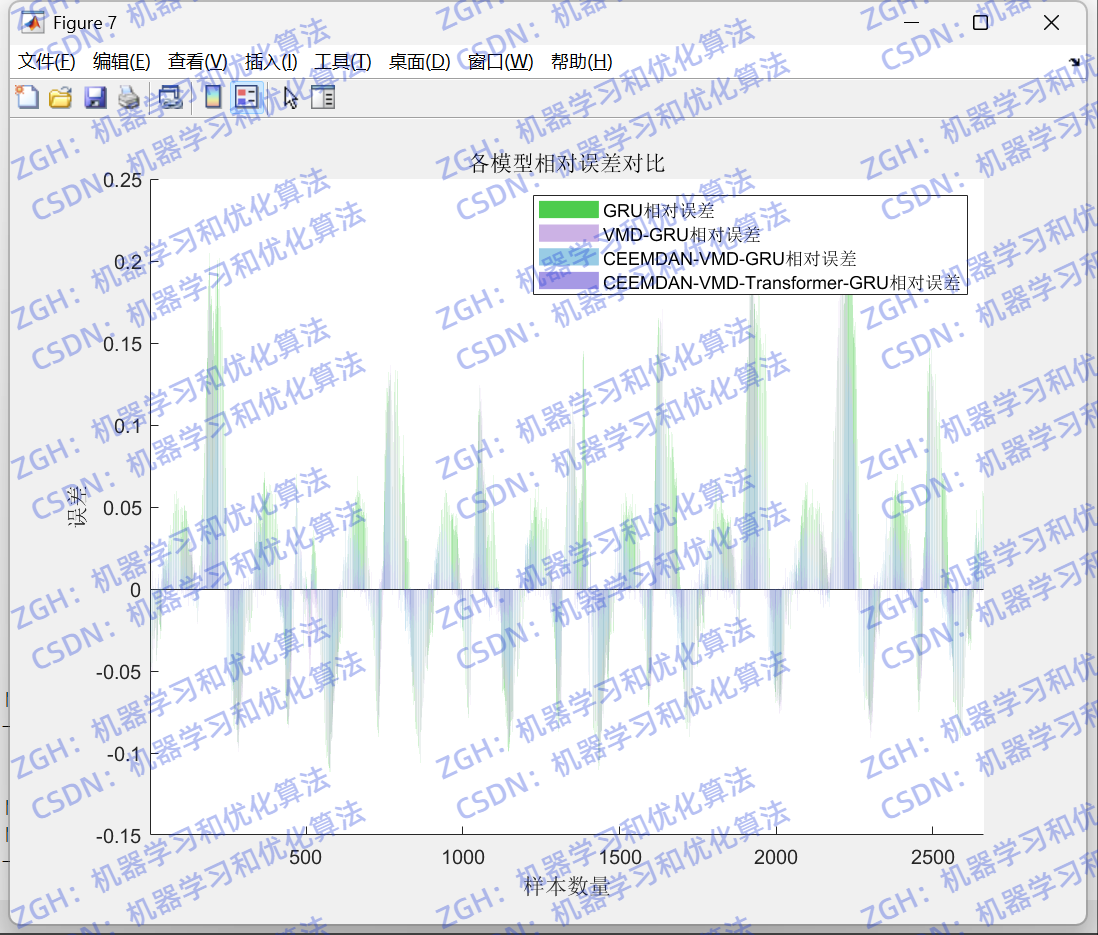Open the 桌面(D) menu

coord(419,62)
